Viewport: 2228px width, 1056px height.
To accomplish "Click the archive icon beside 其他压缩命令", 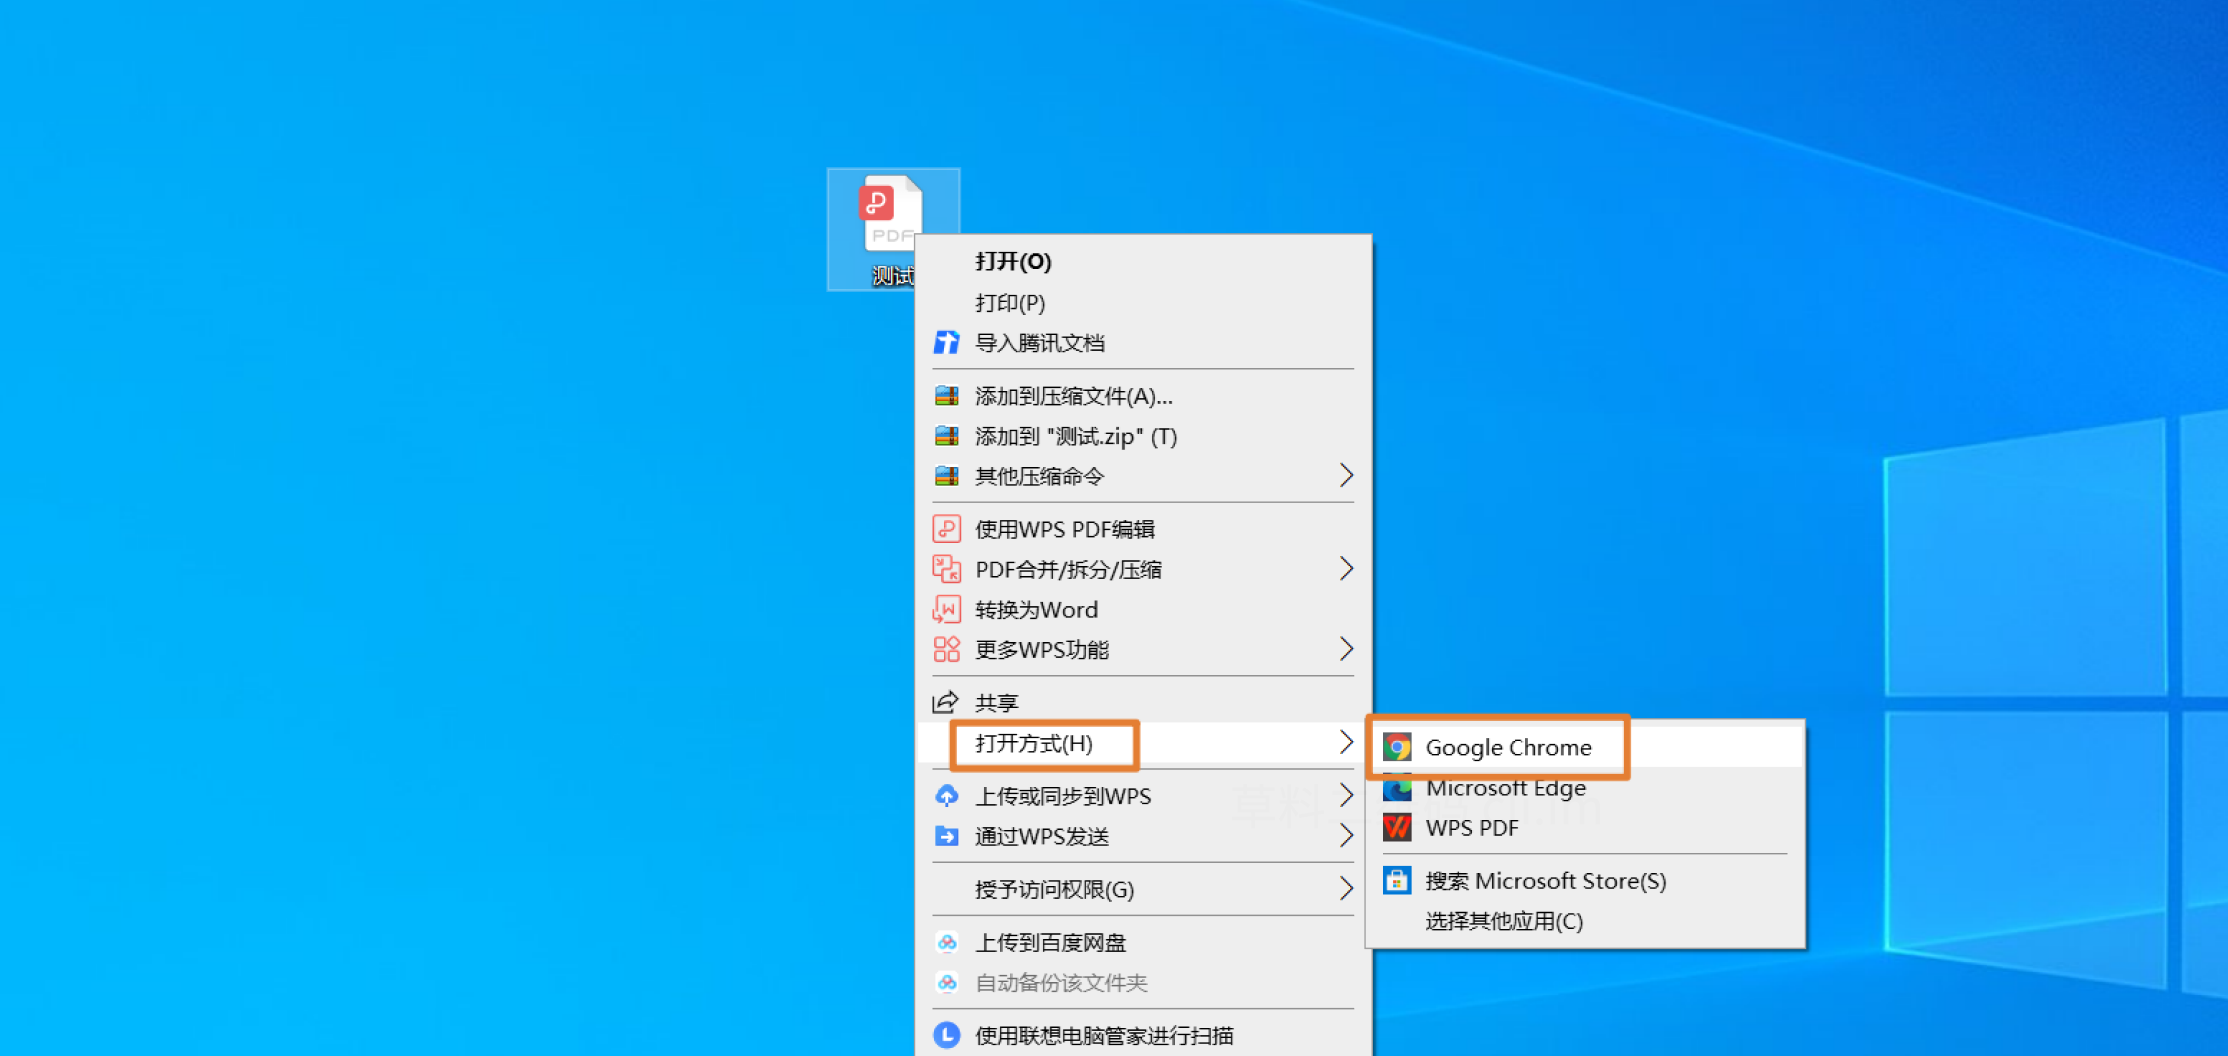I will pyautogui.click(x=946, y=476).
